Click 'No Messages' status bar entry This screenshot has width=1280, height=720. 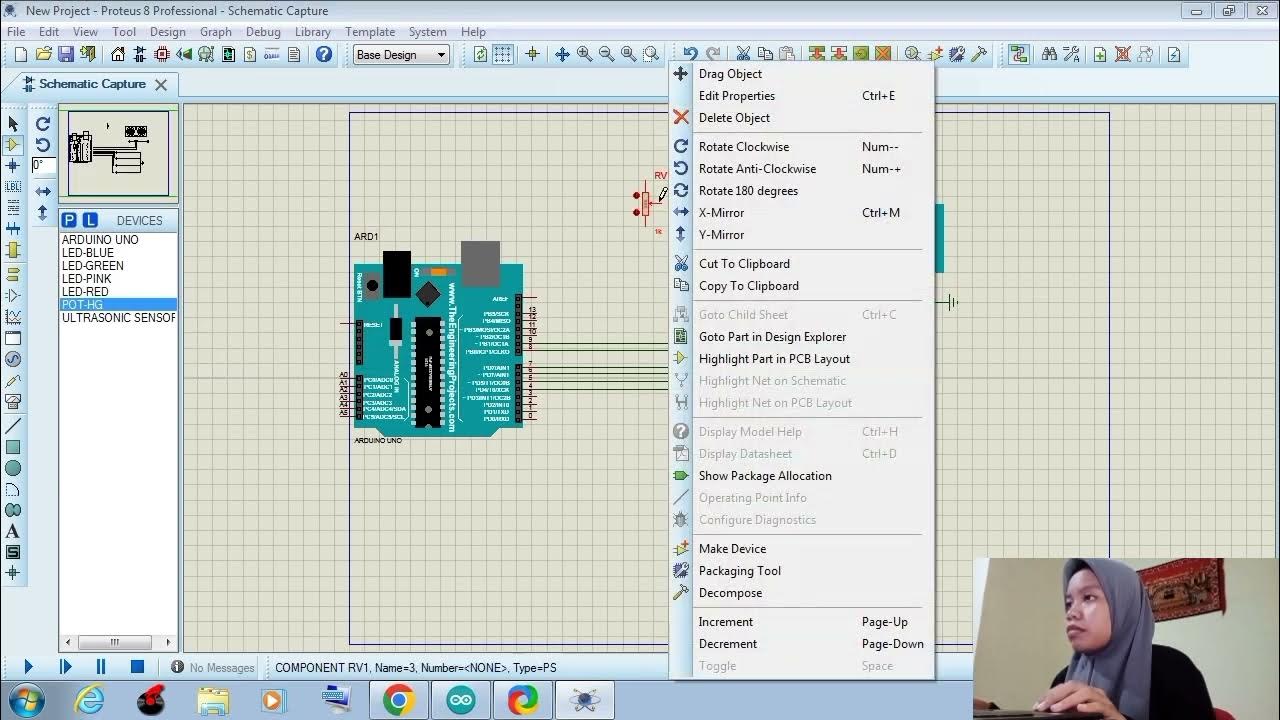point(211,667)
